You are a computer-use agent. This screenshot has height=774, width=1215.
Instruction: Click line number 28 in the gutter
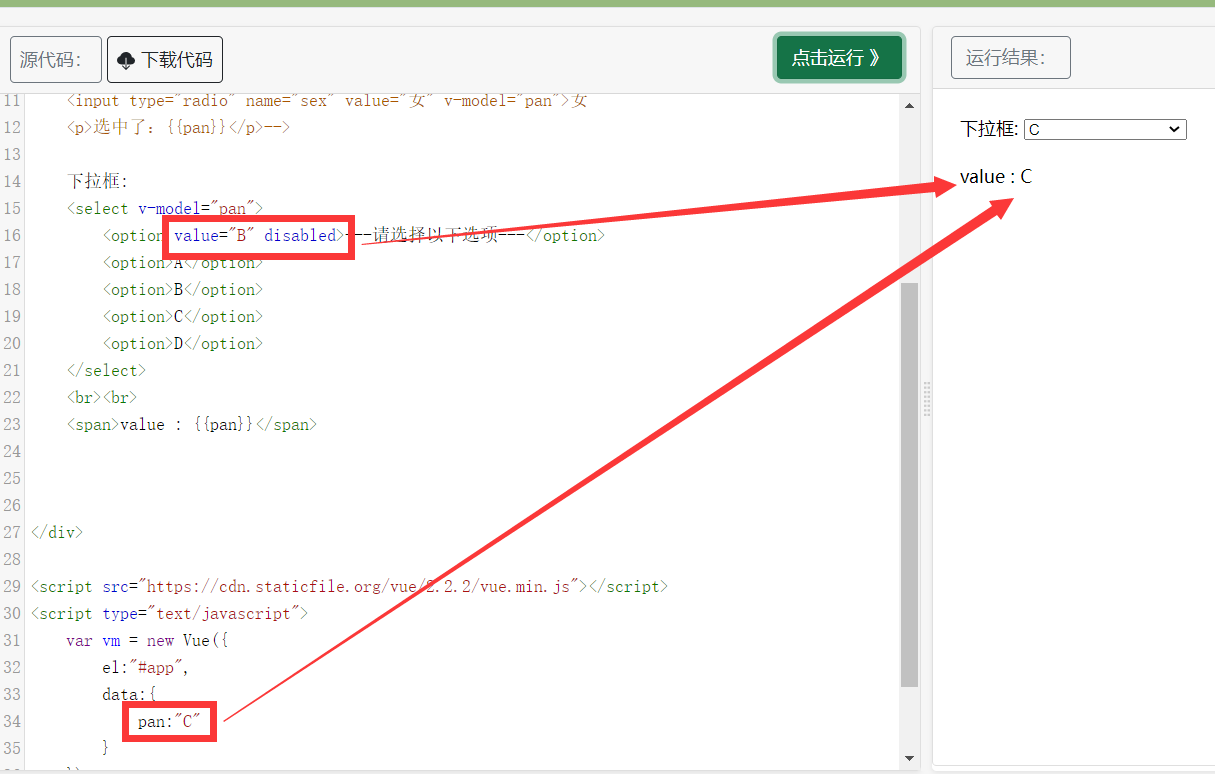coord(12,559)
